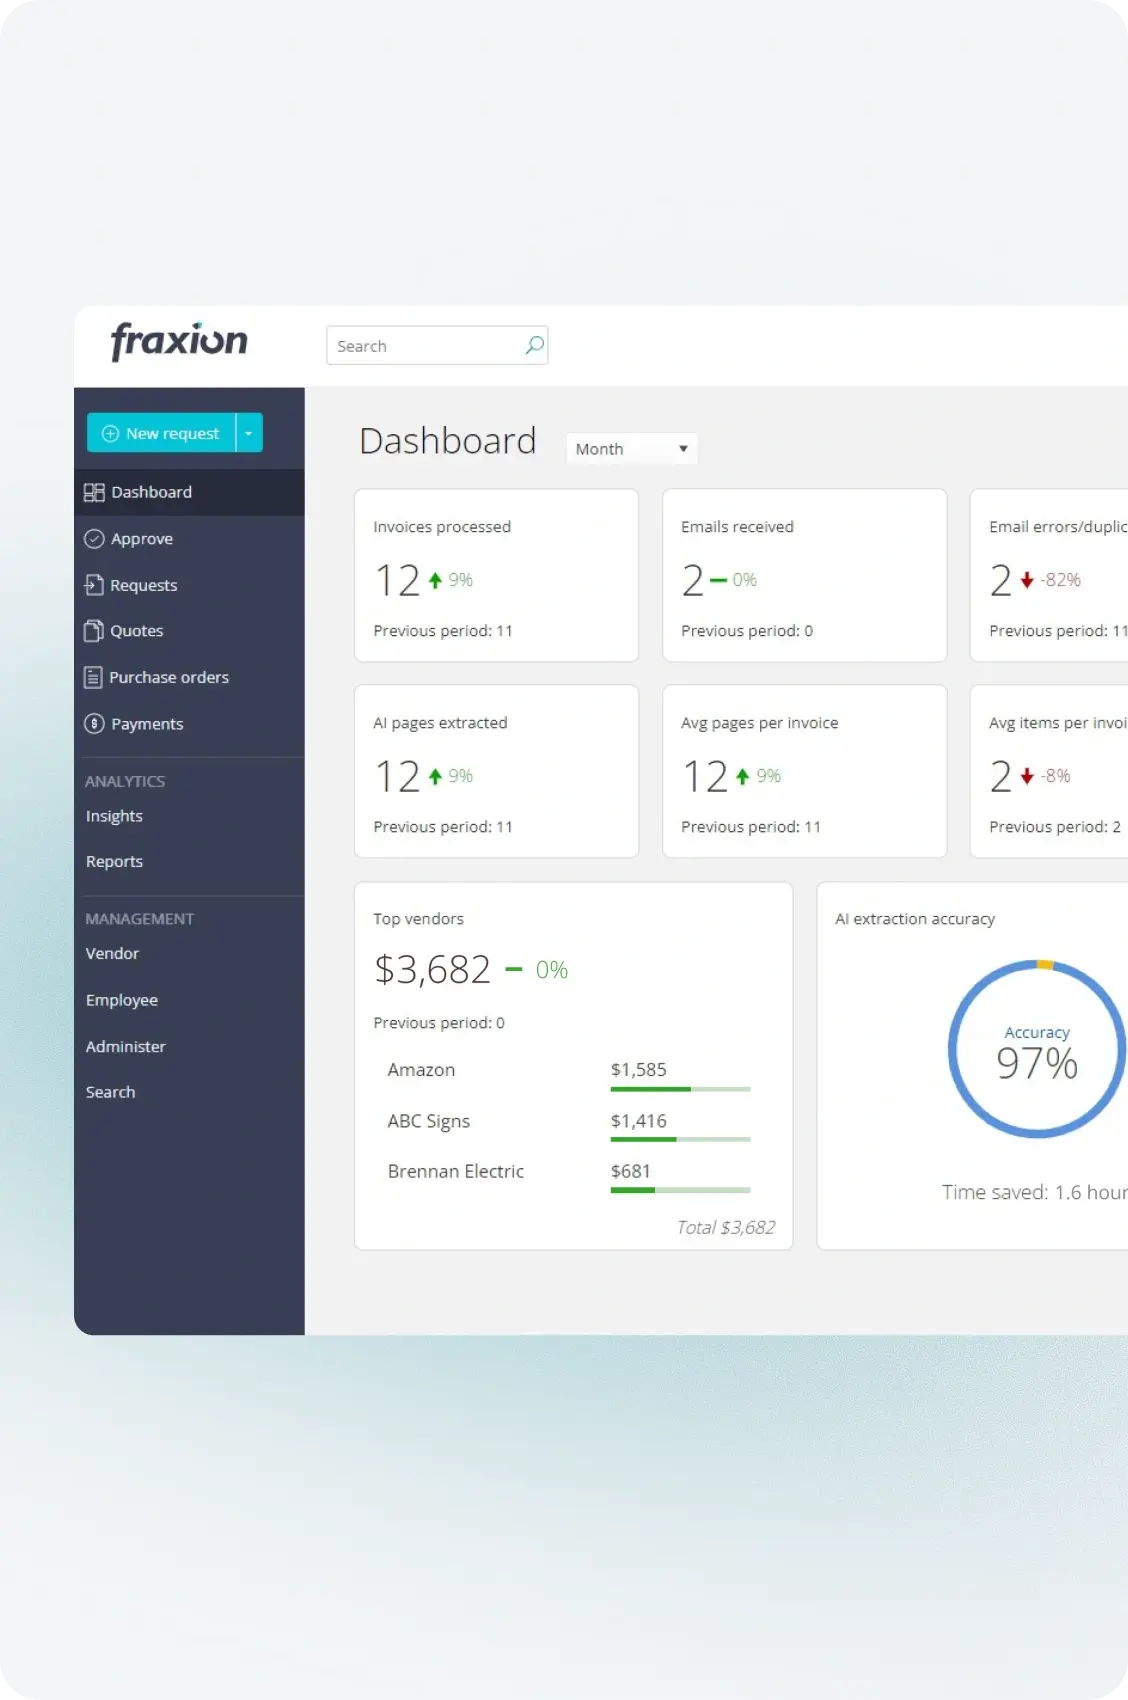1128x1700 pixels.
Task: Open Administer page
Action: 126,1046
